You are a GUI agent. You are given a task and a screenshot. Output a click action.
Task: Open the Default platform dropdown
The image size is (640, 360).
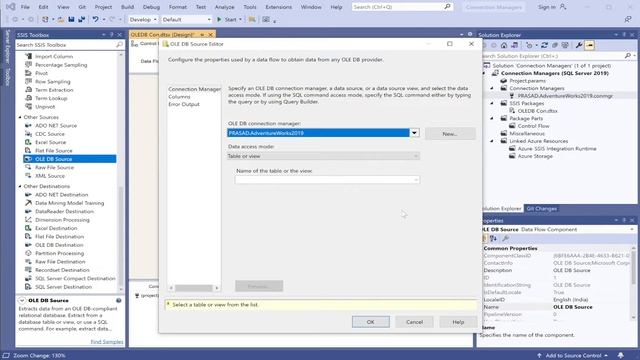coord(187,19)
